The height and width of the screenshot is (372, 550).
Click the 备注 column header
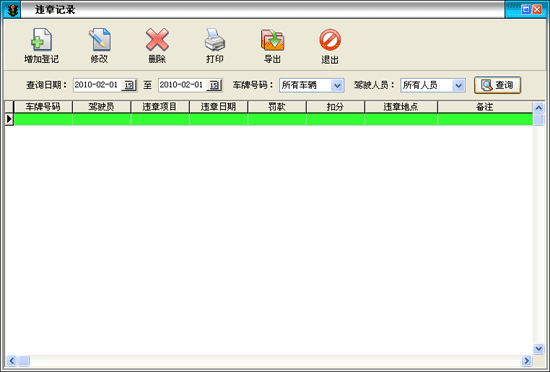click(x=485, y=107)
